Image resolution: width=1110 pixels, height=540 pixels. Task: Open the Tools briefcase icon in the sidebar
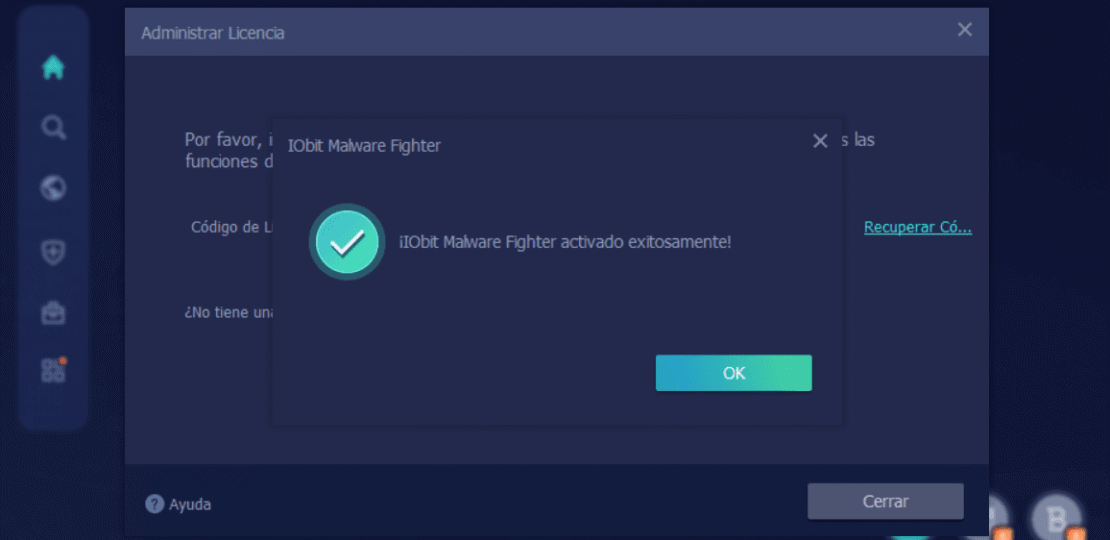point(53,313)
